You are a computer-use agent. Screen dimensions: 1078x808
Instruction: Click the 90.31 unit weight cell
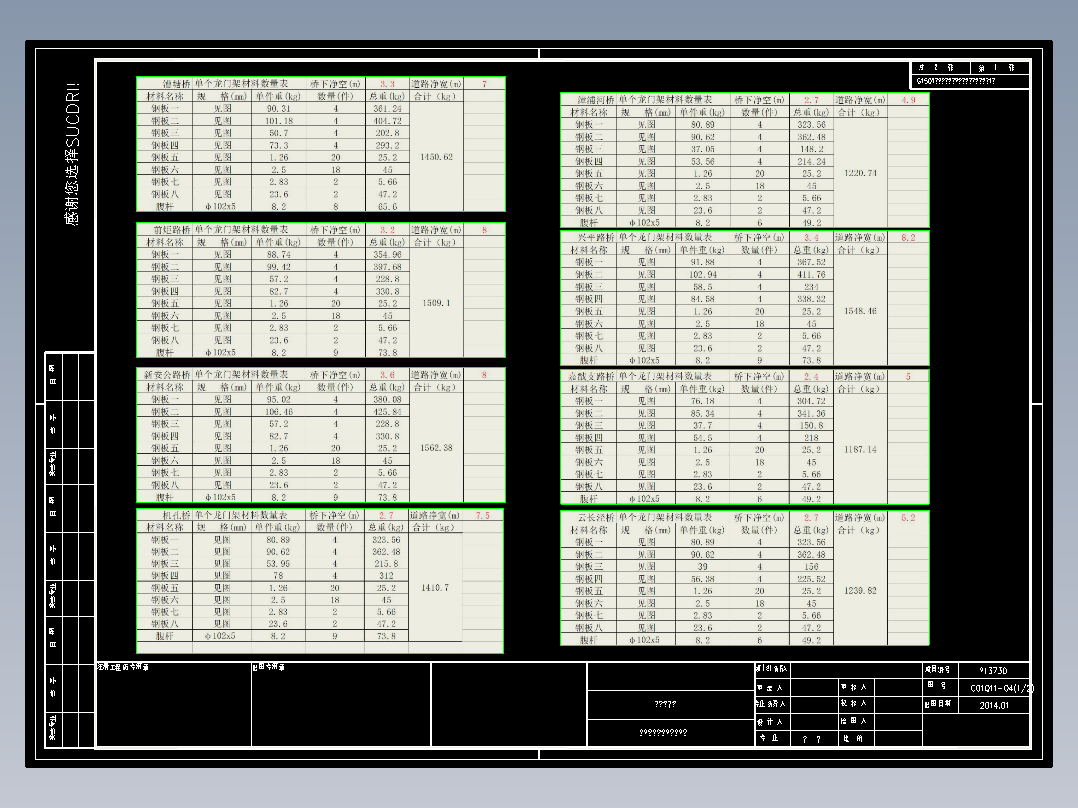[278, 109]
